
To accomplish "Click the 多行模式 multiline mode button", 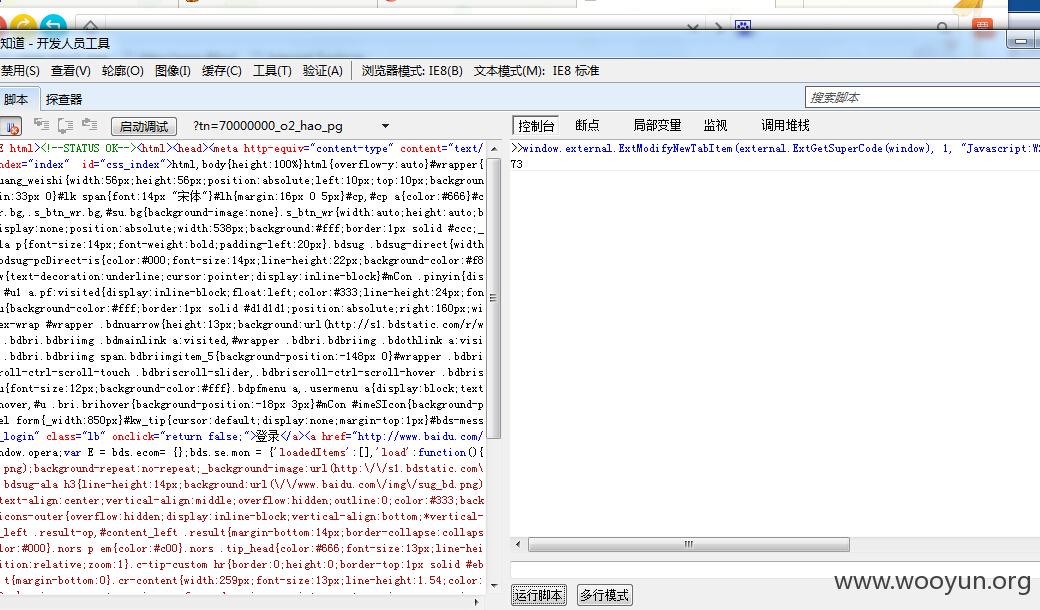I will 604,595.
